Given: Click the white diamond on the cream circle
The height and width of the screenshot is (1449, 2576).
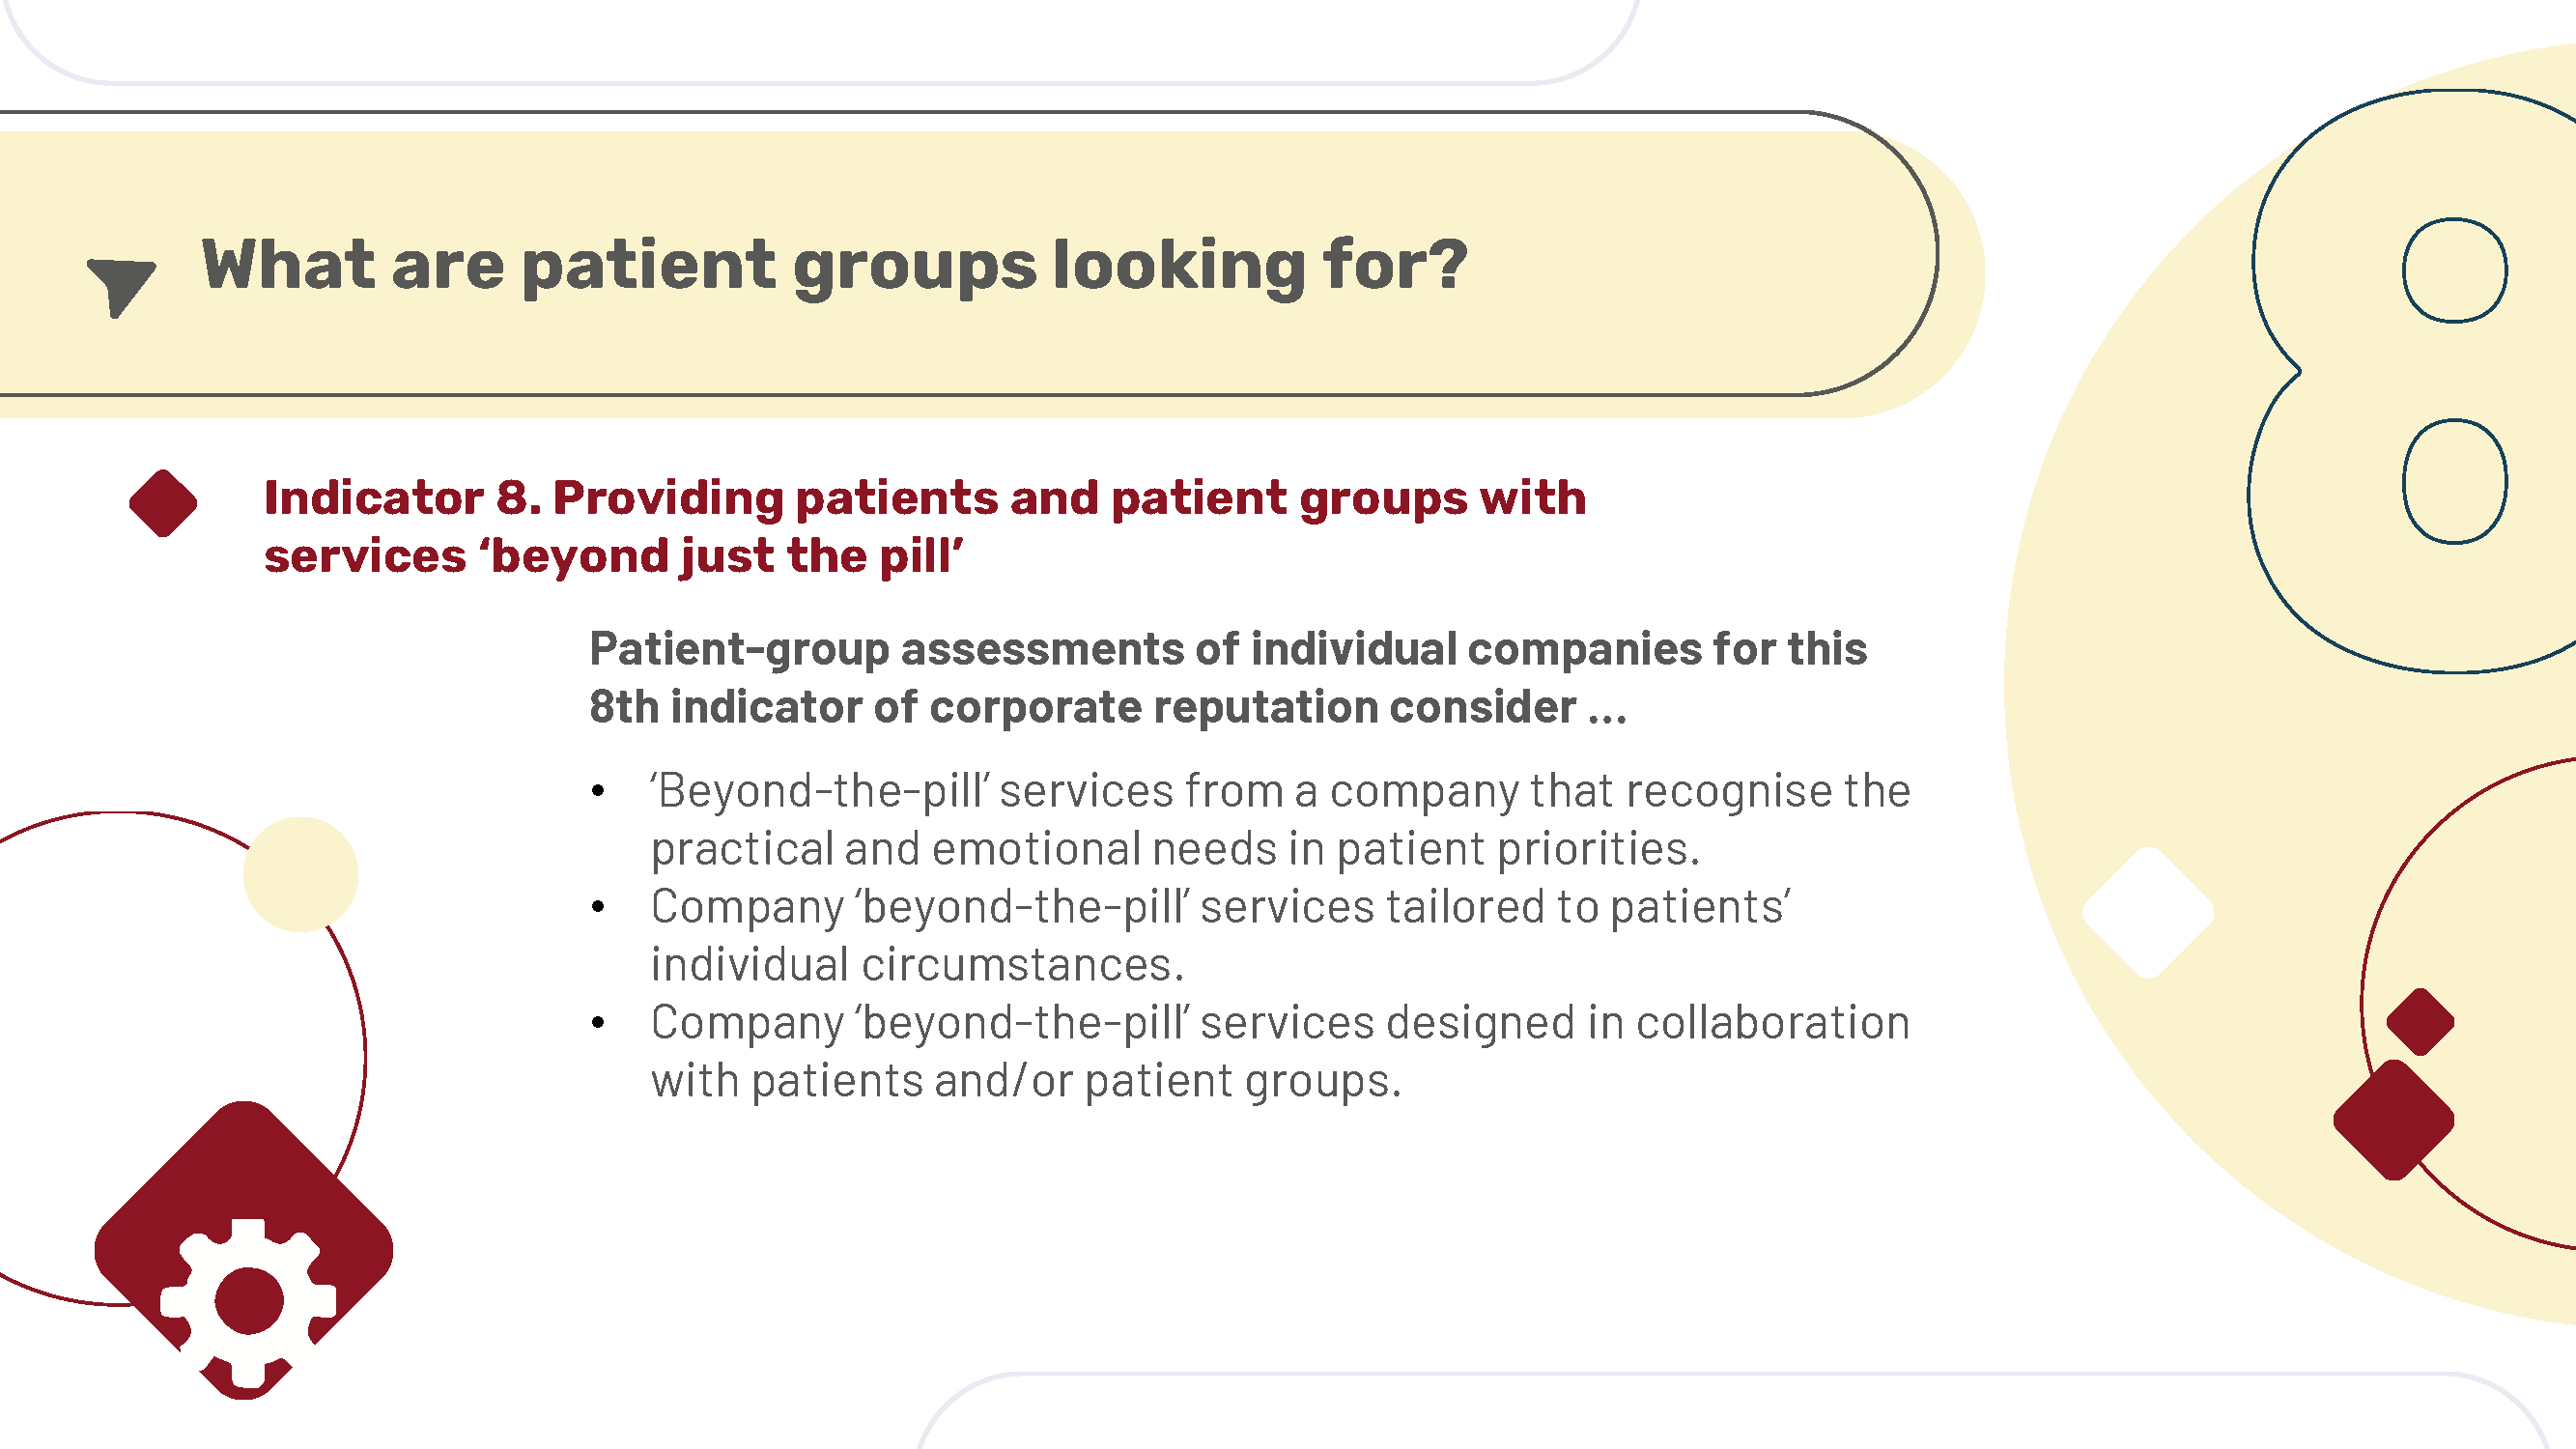Looking at the screenshot, I should tap(2148, 912).
